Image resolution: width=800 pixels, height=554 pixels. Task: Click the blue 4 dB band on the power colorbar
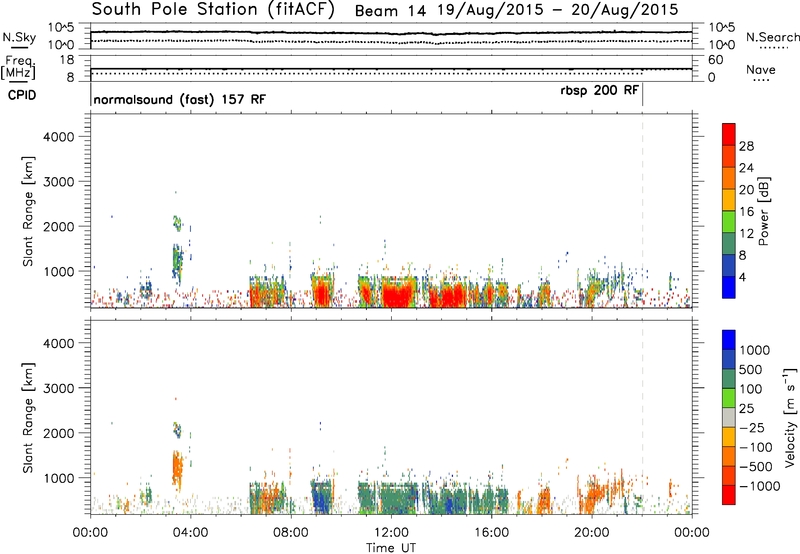pyautogui.click(x=729, y=287)
